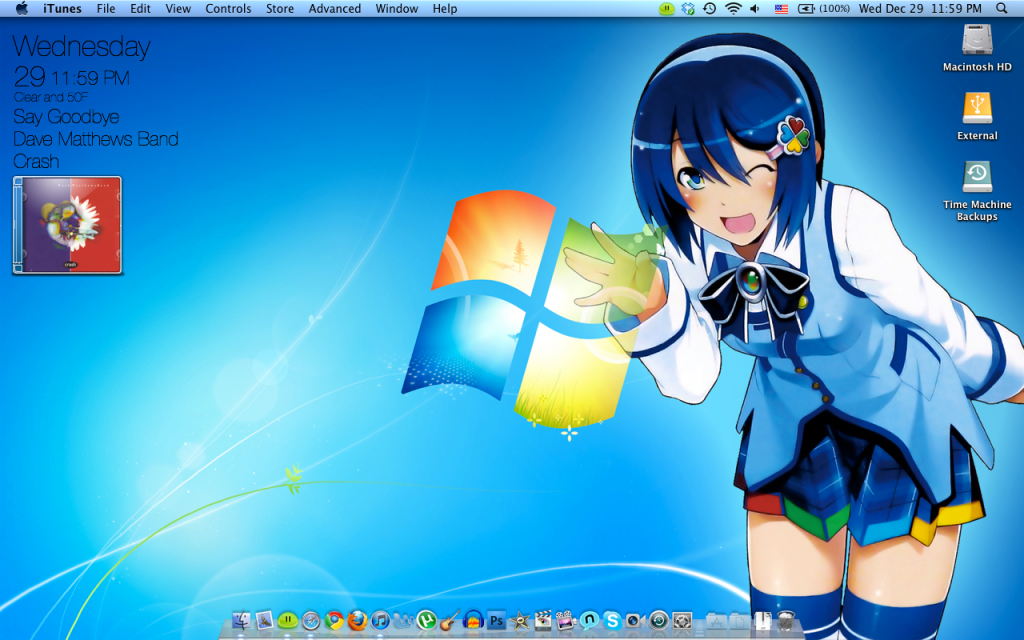This screenshot has width=1024, height=640.
Task: Open the Window menu
Action: click(x=397, y=8)
